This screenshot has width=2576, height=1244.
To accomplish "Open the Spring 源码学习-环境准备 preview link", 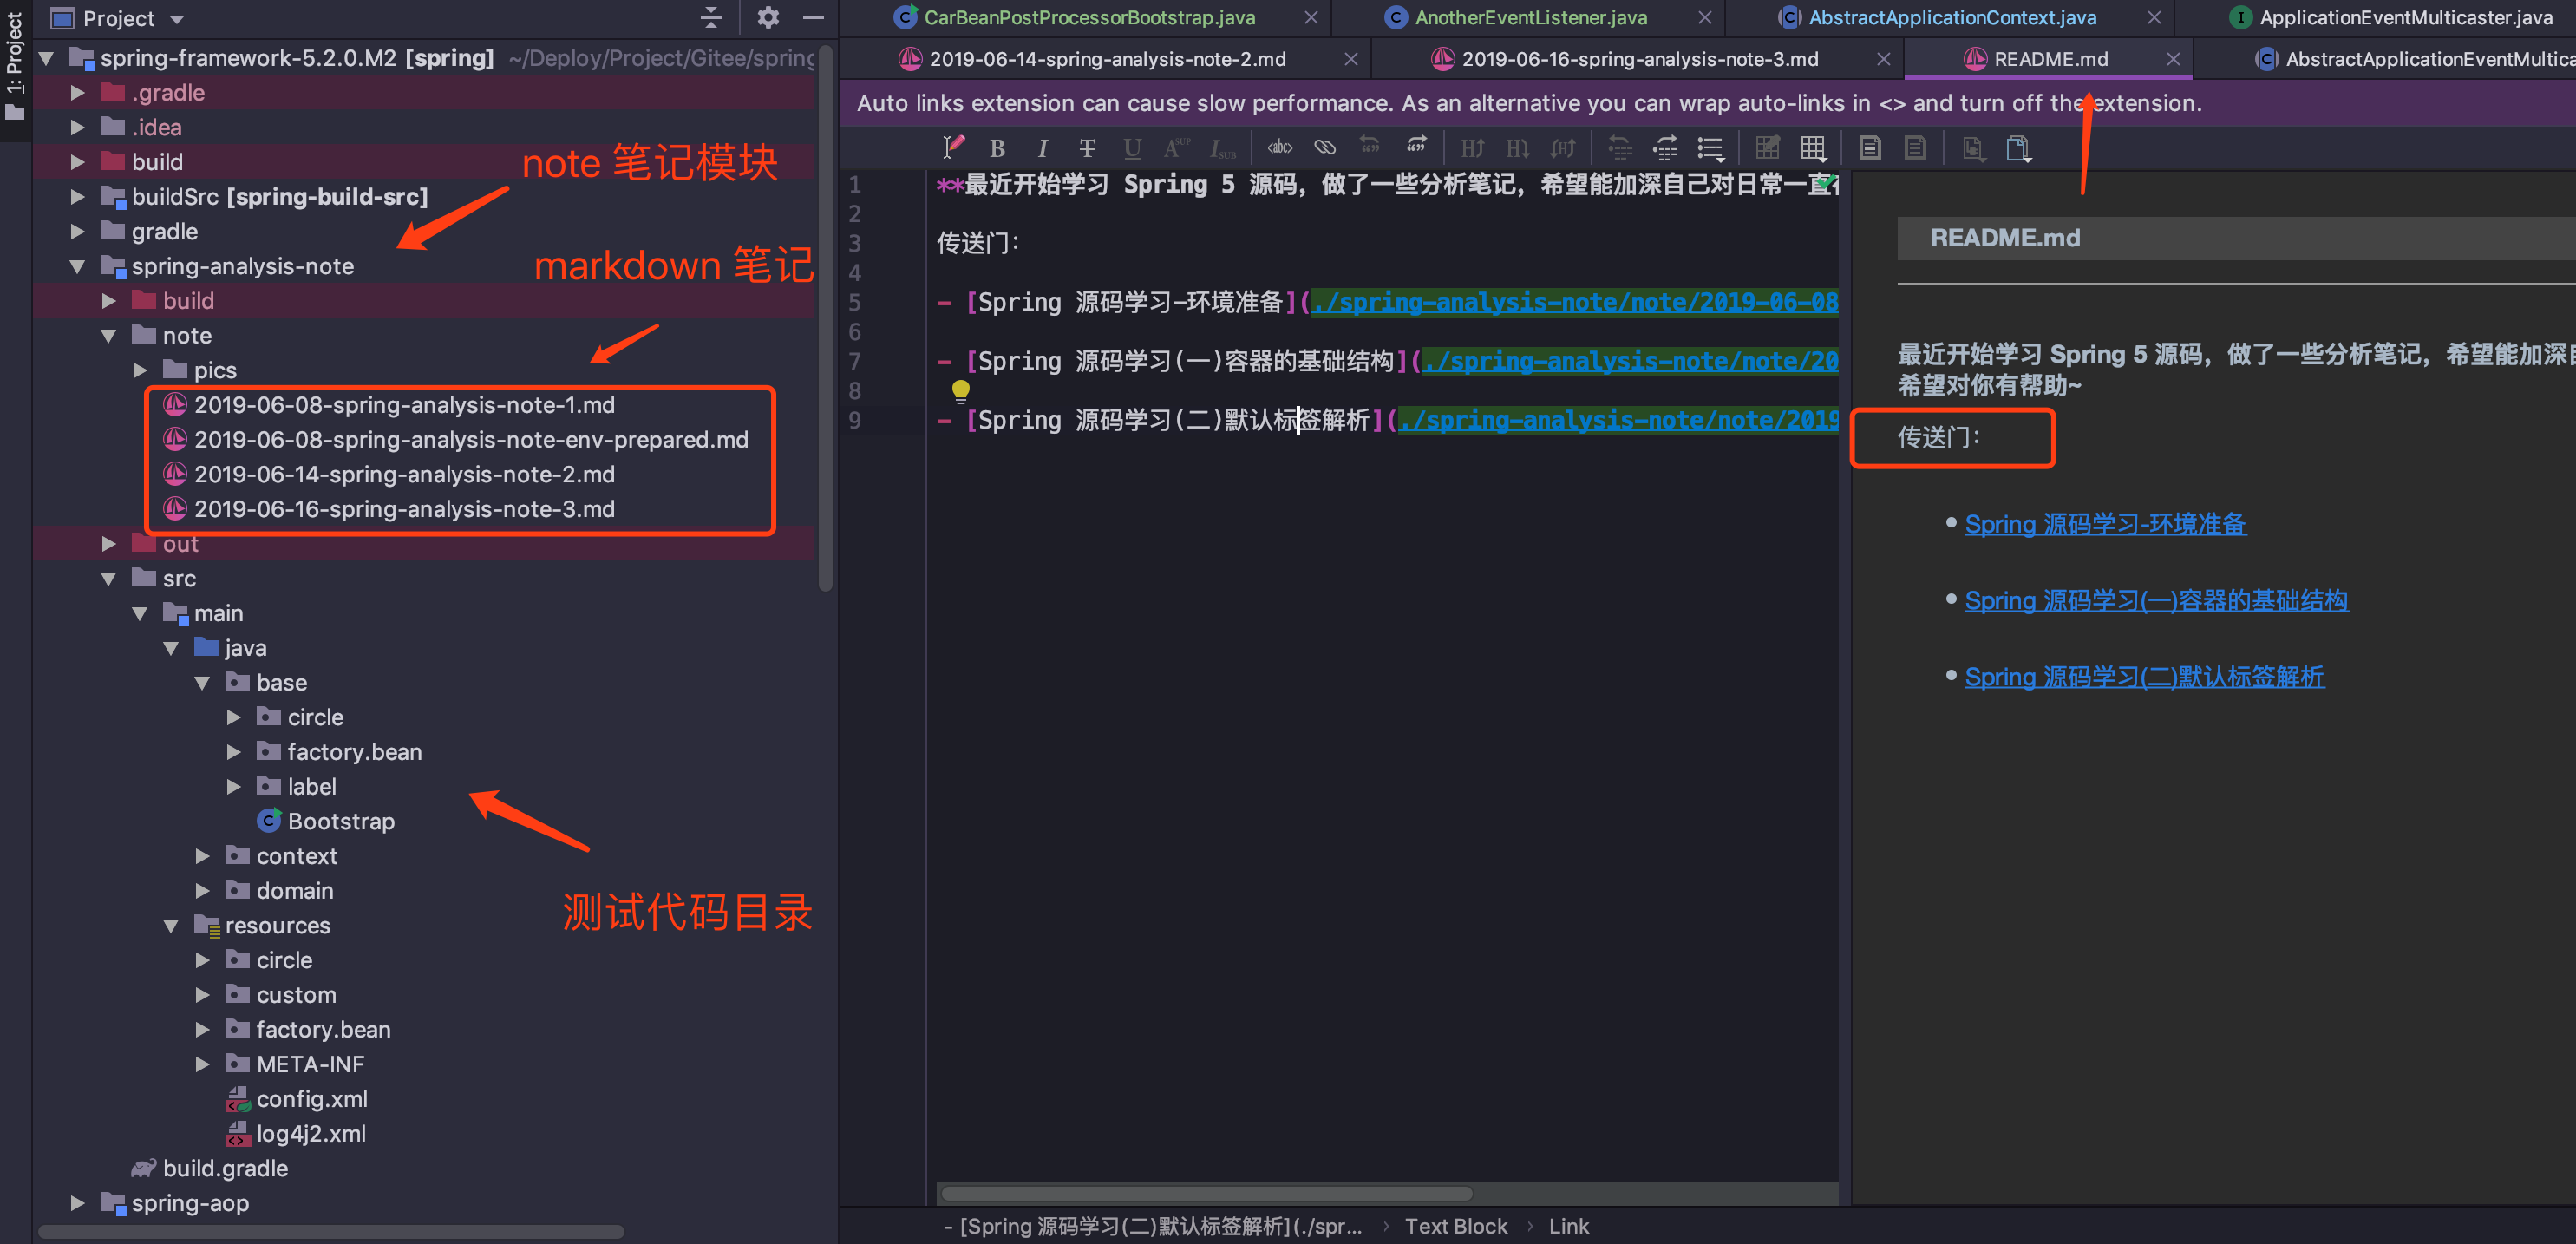I will click(x=2104, y=524).
